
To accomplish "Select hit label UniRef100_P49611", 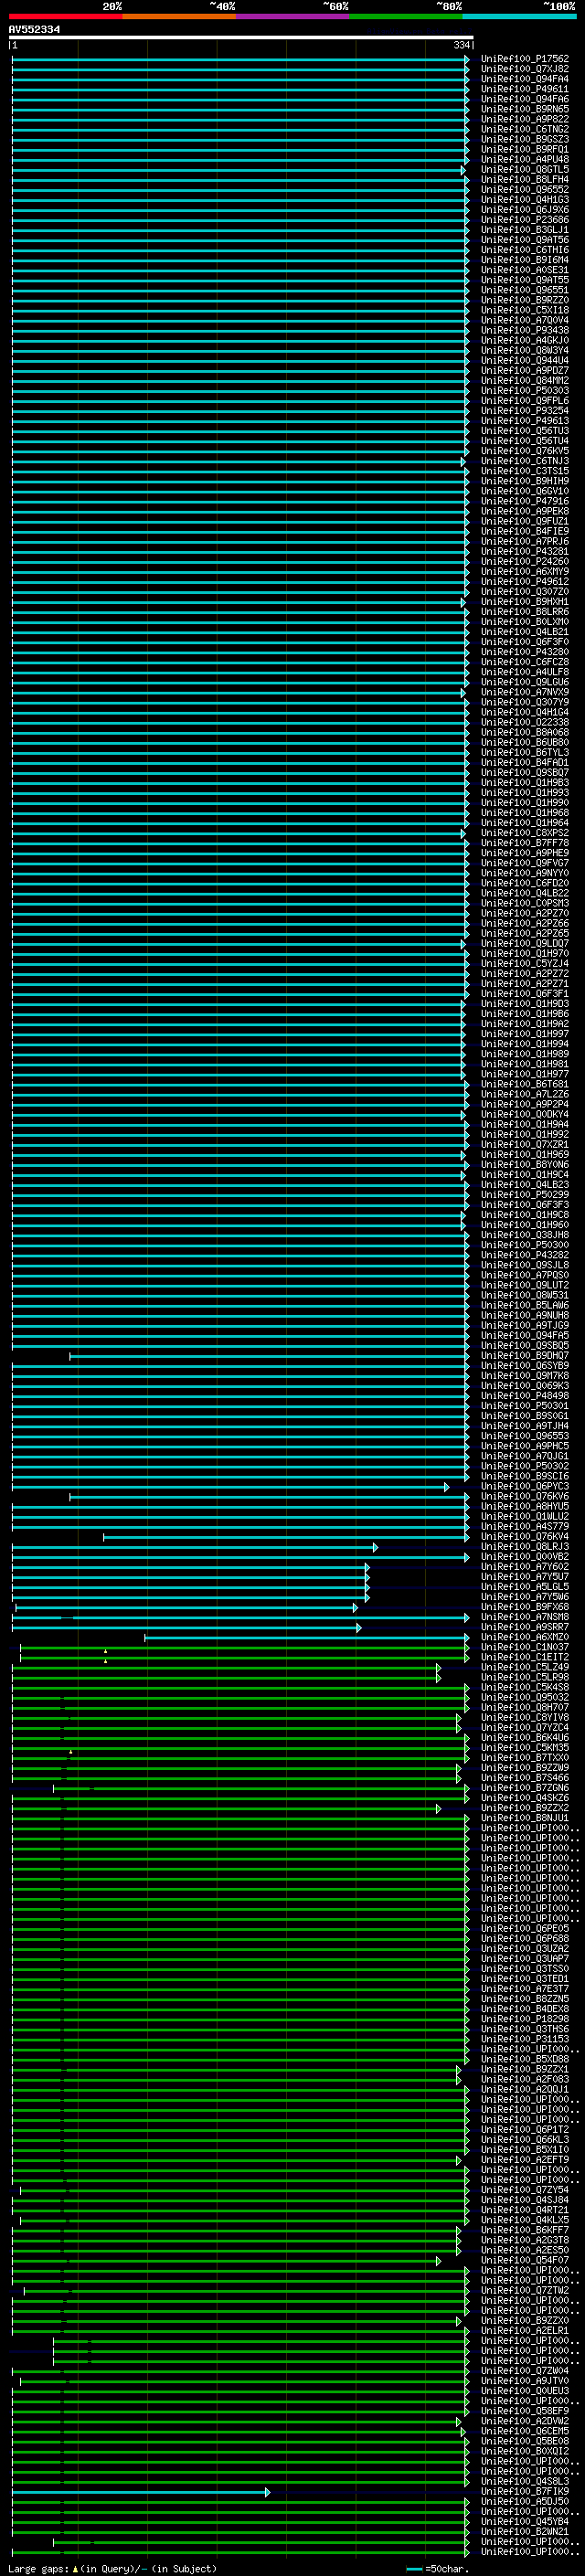I will coord(525,89).
